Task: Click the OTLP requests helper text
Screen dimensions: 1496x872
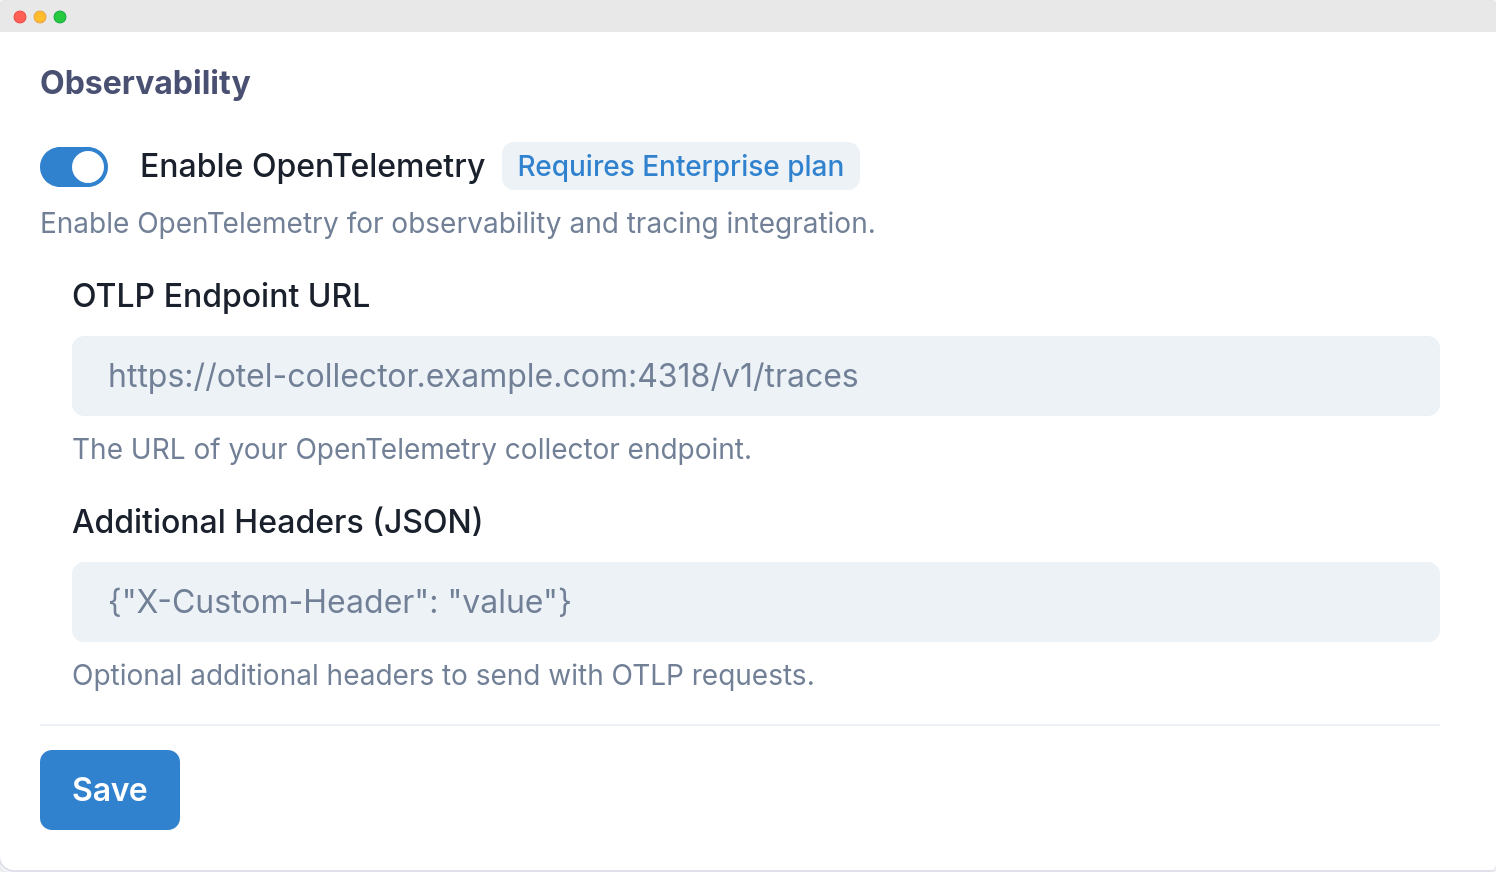Action: pos(443,675)
